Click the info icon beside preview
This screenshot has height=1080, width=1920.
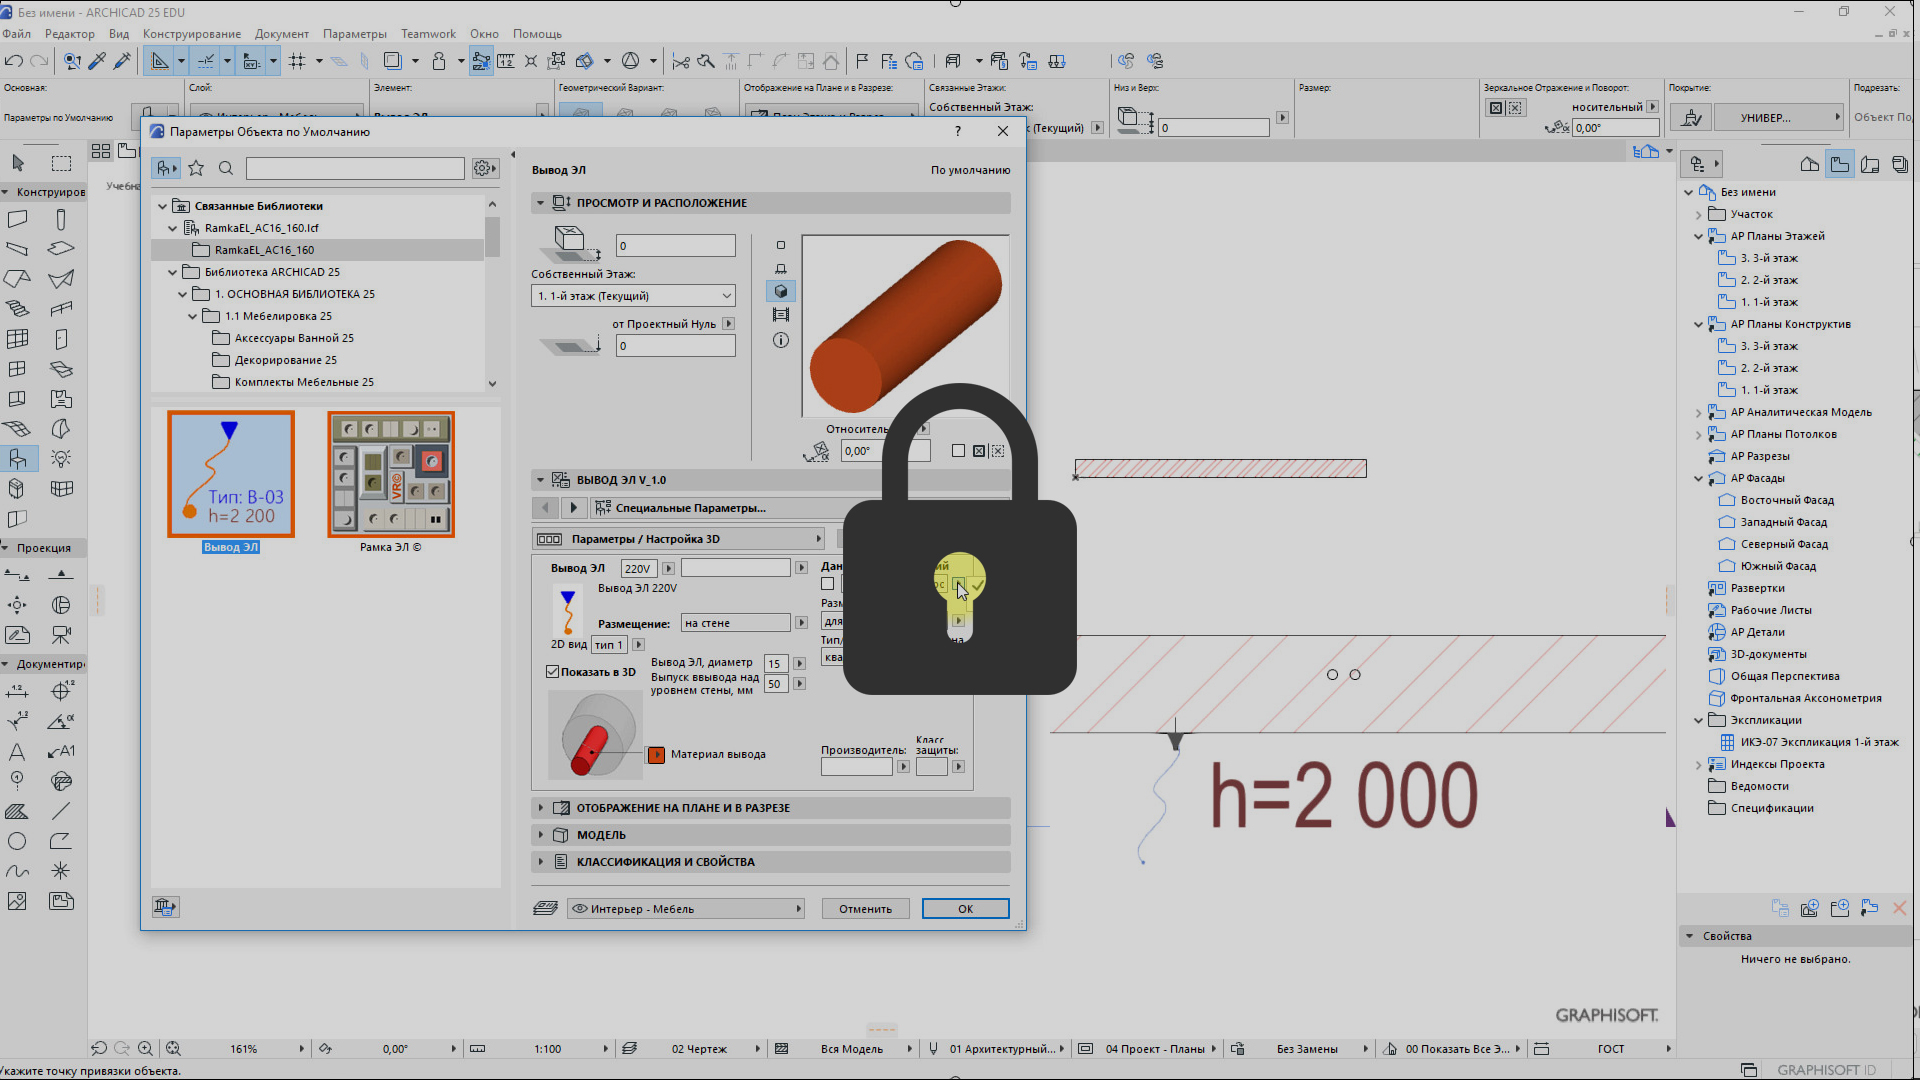click(781, 340)
